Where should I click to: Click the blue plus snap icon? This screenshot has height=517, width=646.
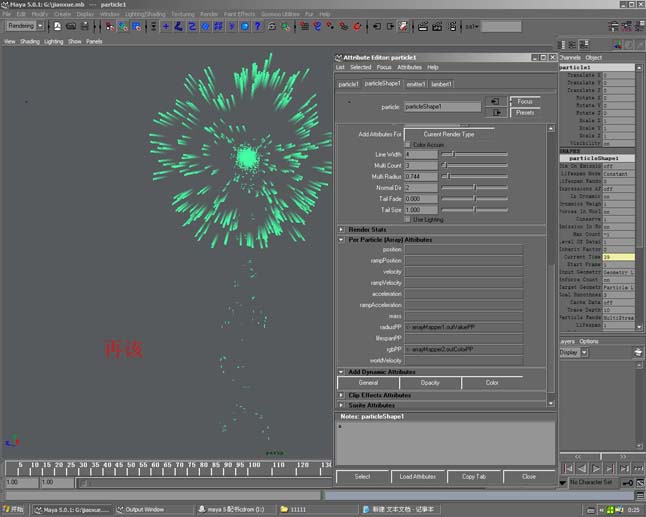point(166,27)
